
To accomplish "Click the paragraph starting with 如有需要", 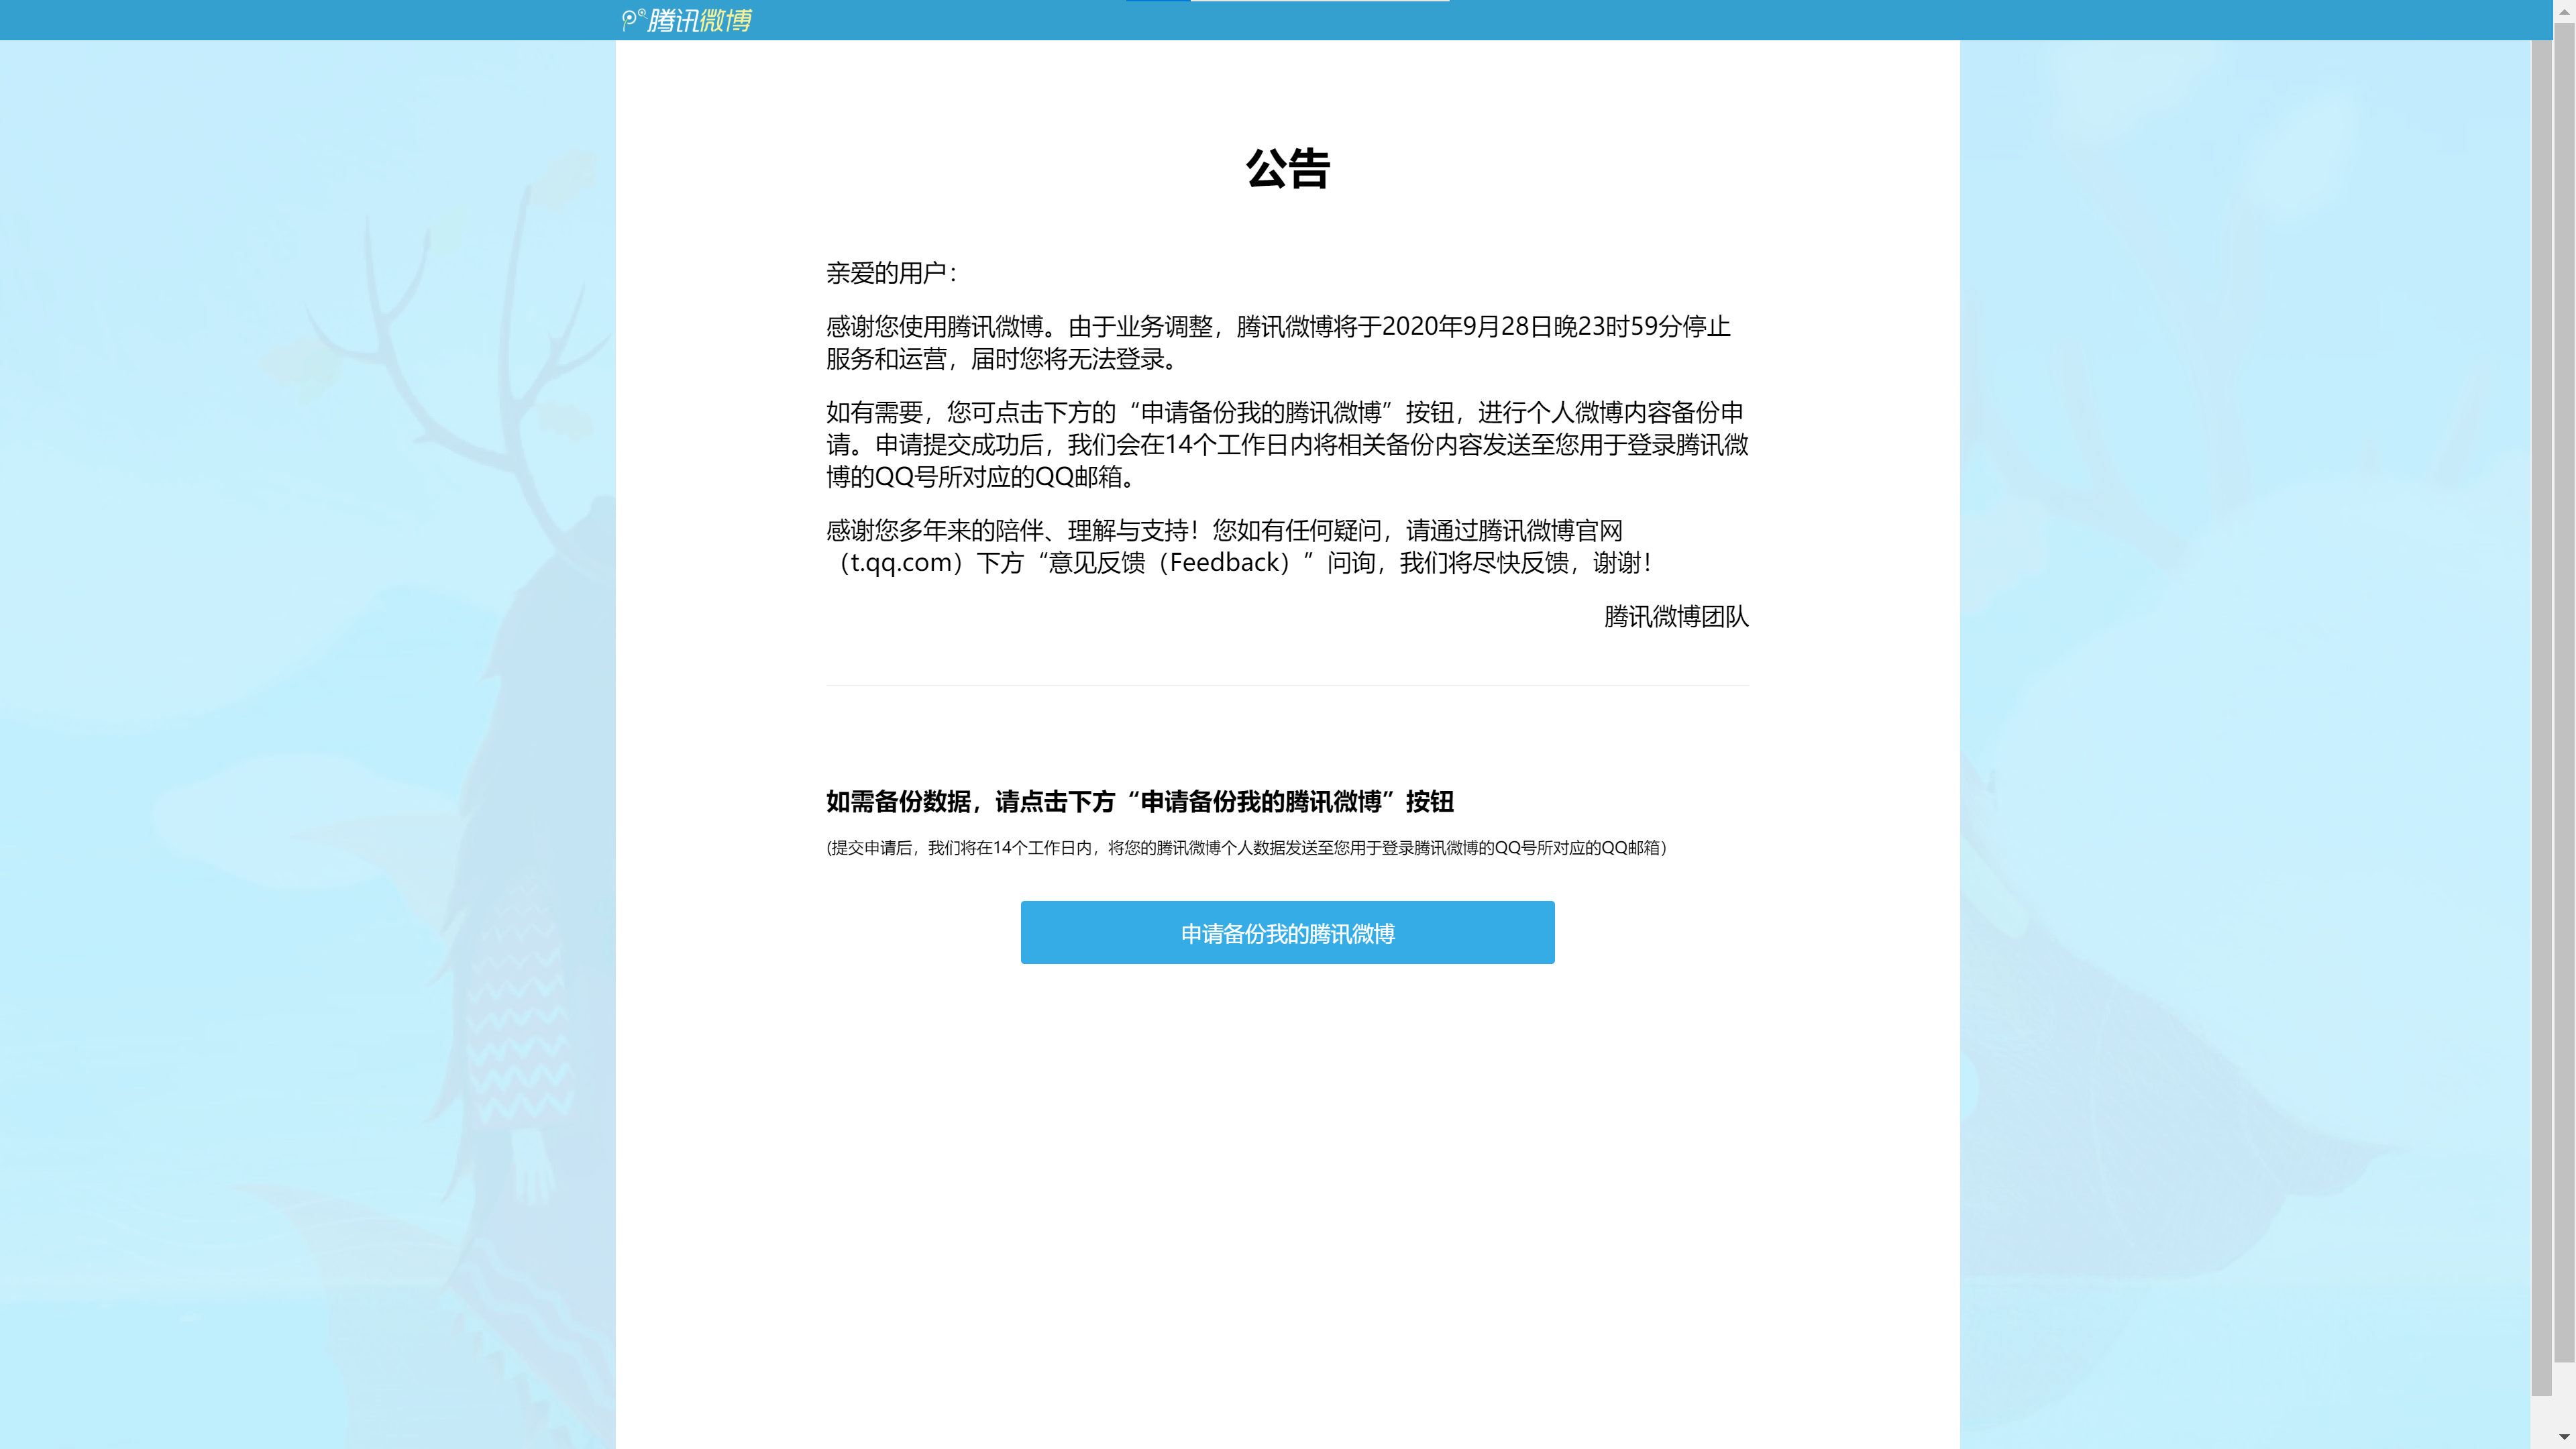I will tap(1287, 444).
